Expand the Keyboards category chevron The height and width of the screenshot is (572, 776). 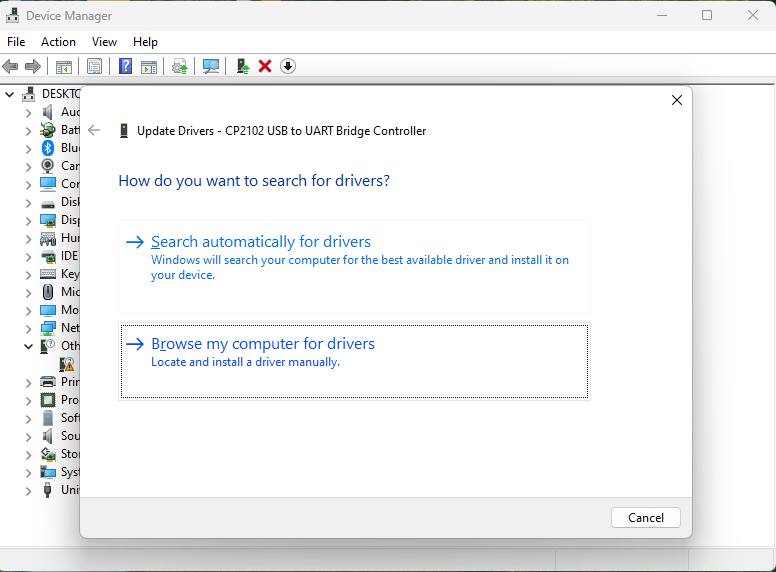pos(28,275)
